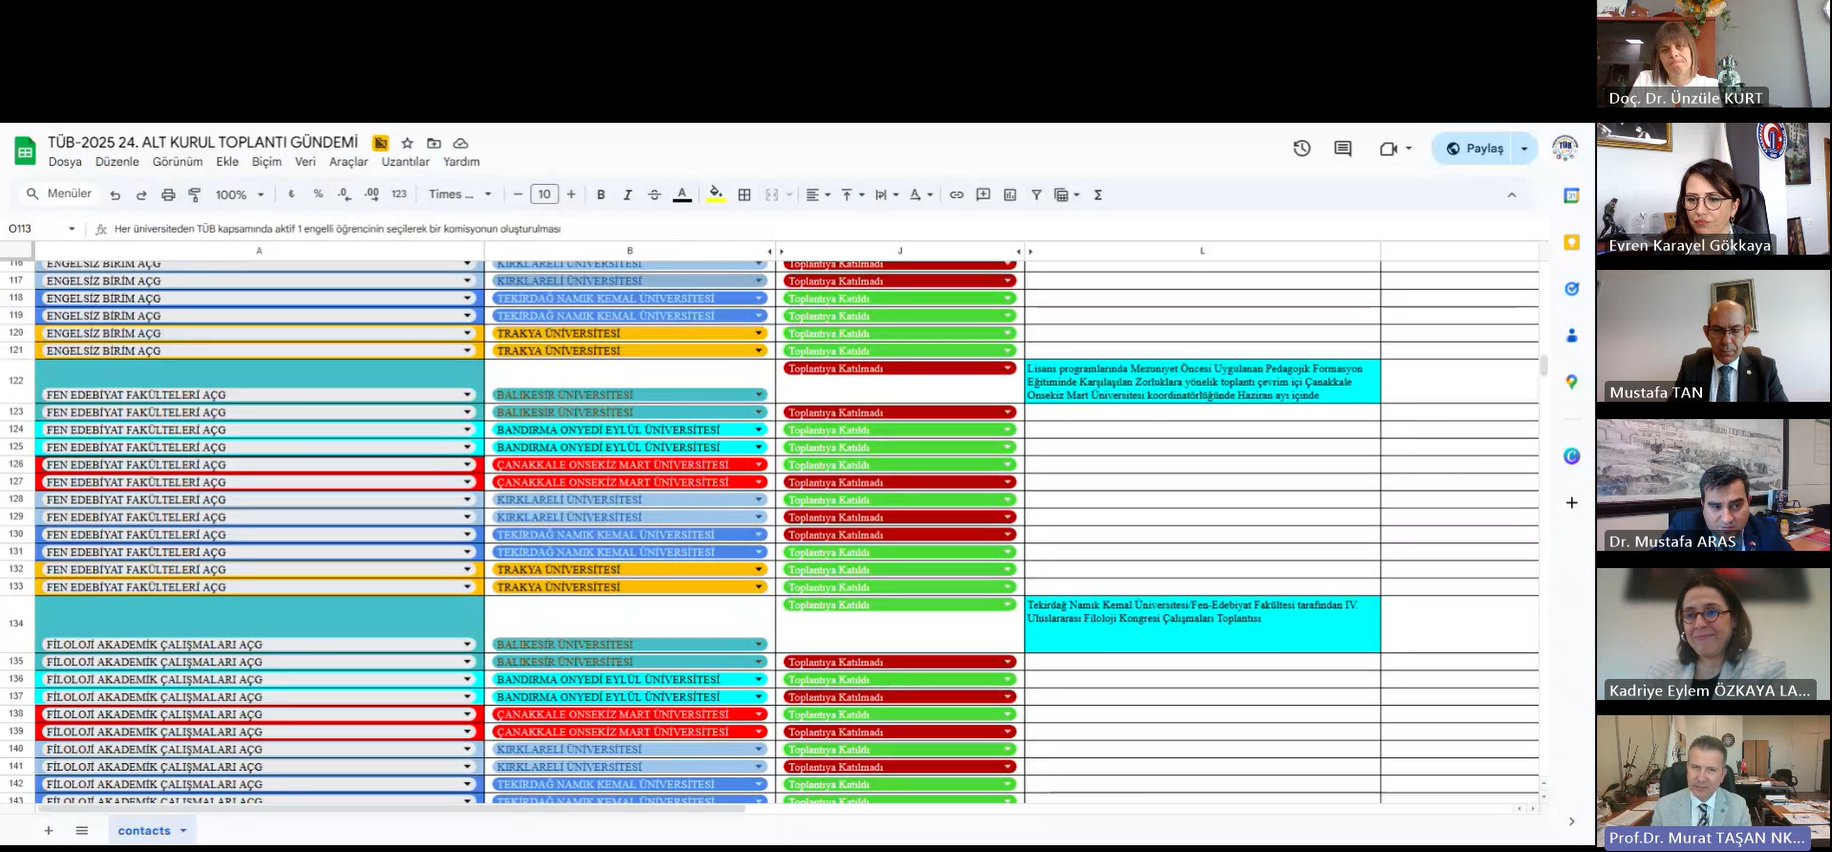Open the 100% zoom dropdown
Viewport: 1832px width, 852px height.
pyautogui.click(x=240, y=195)
